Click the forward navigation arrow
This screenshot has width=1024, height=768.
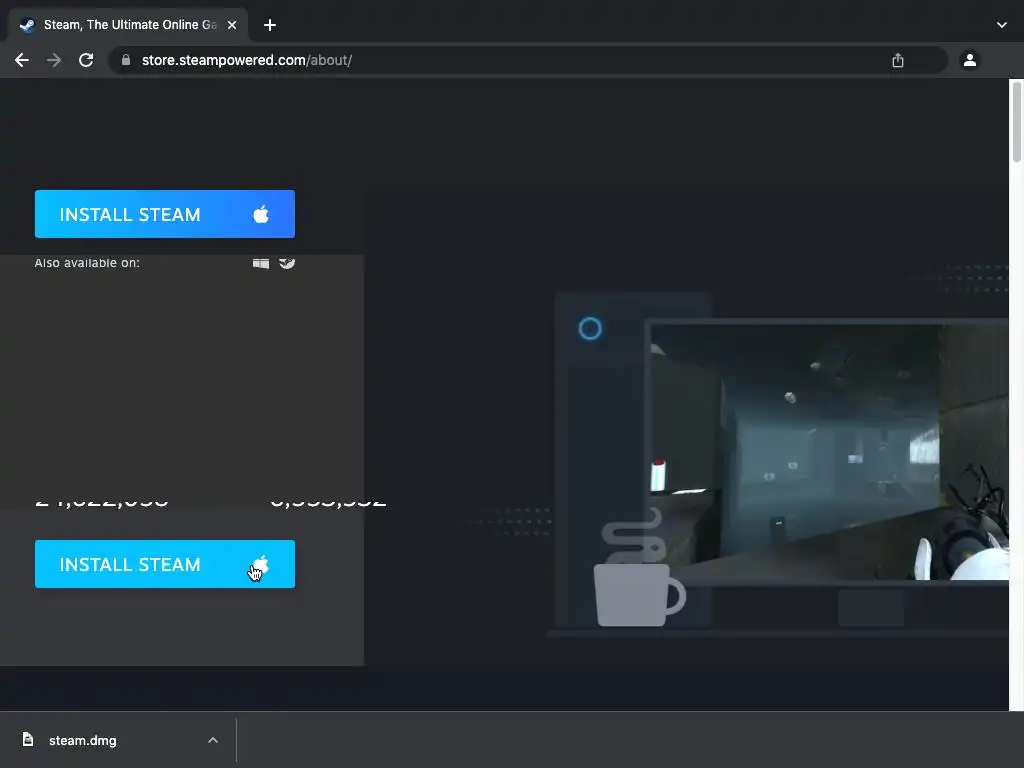coord(54,60)
